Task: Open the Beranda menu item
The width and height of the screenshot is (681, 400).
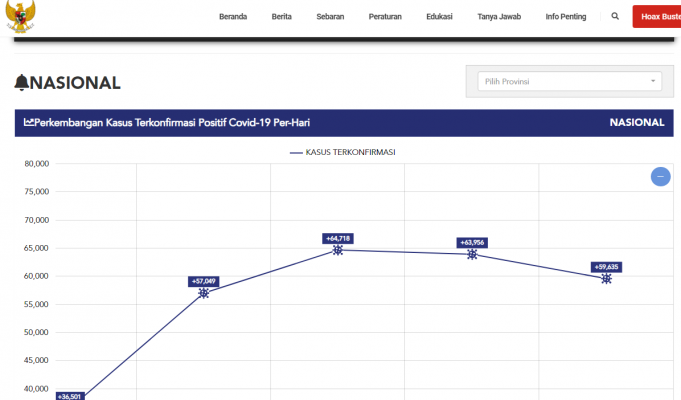Action: 233,17
